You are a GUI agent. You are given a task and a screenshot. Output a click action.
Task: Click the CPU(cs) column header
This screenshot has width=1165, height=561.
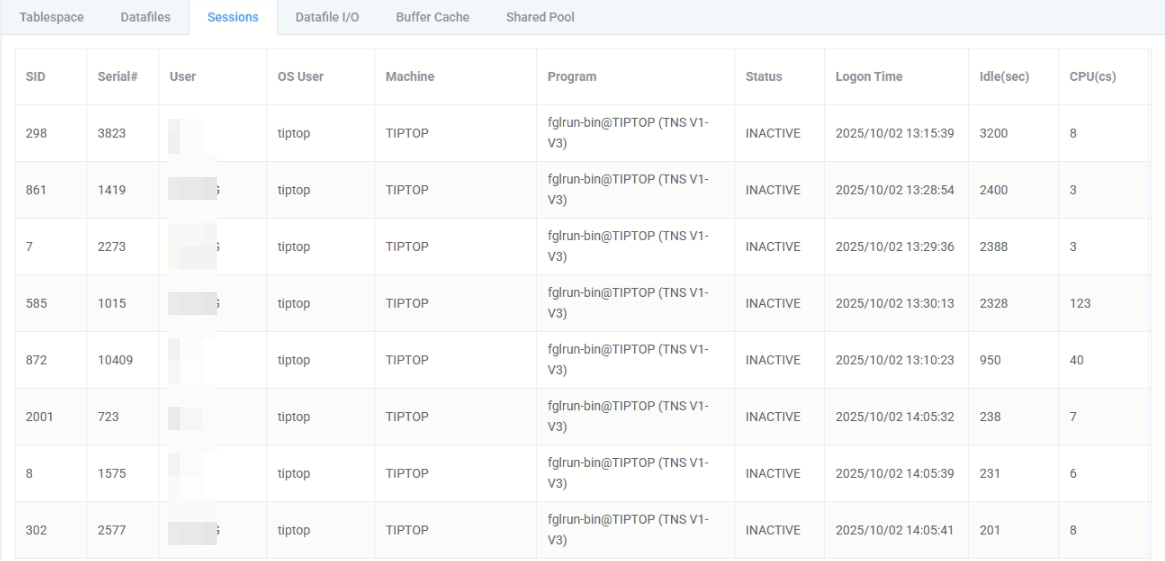click(1092, 77)
